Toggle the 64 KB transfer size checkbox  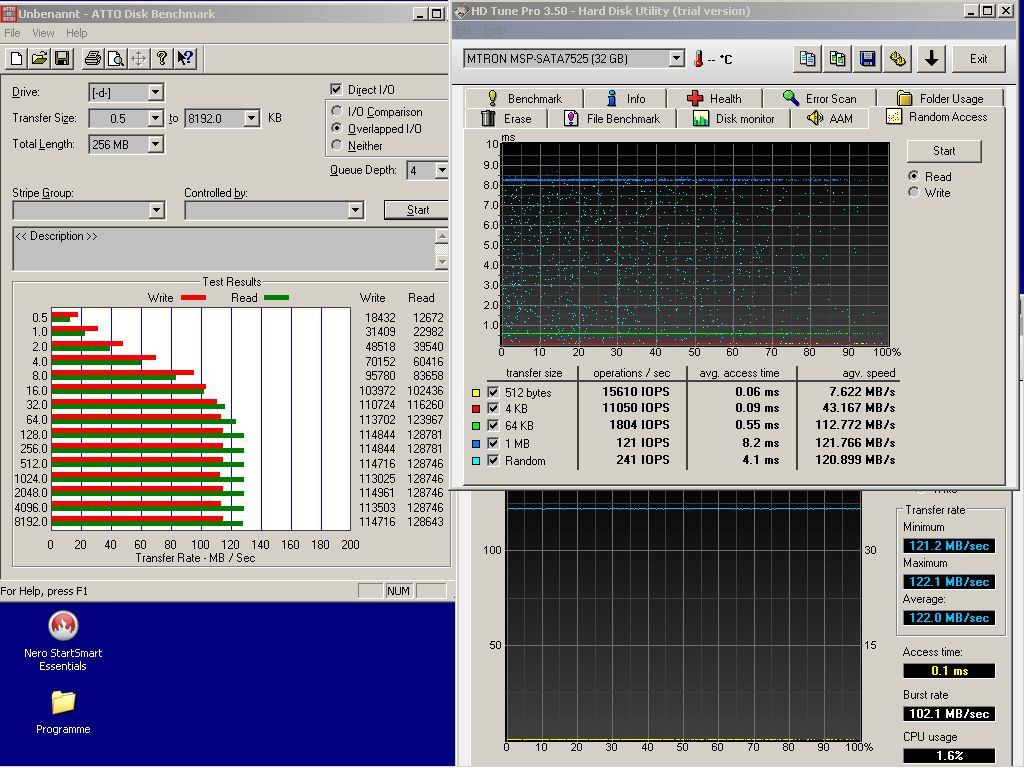pyautogui.click(x=494, y=426)
